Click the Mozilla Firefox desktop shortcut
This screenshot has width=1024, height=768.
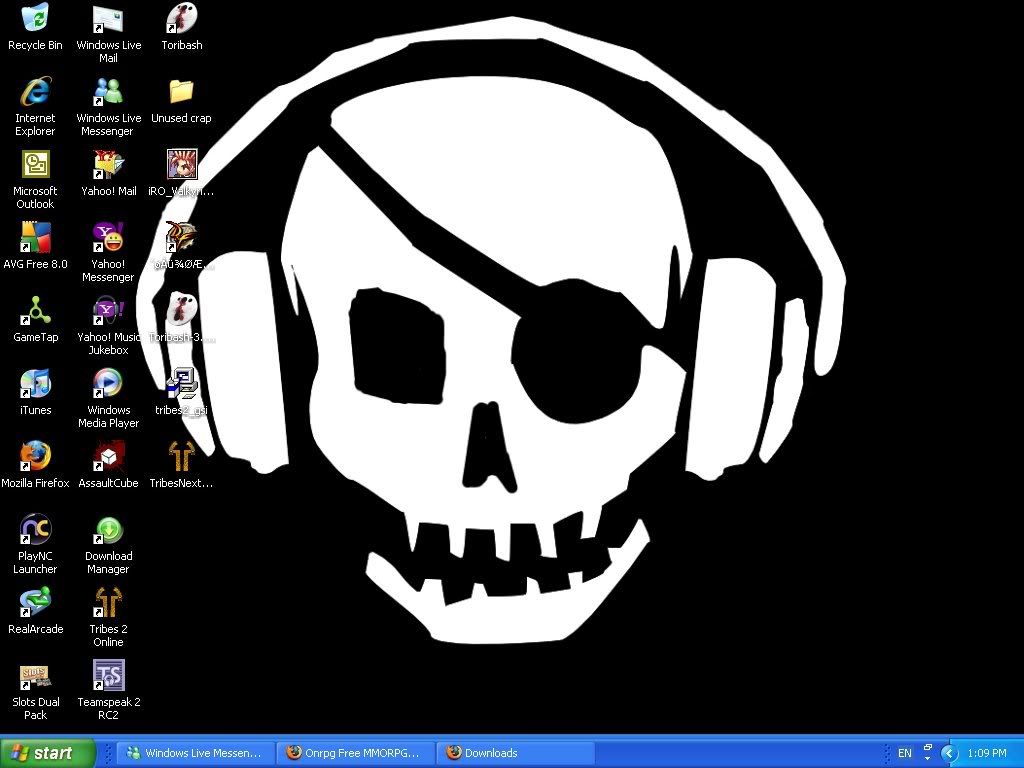(35, 457)
